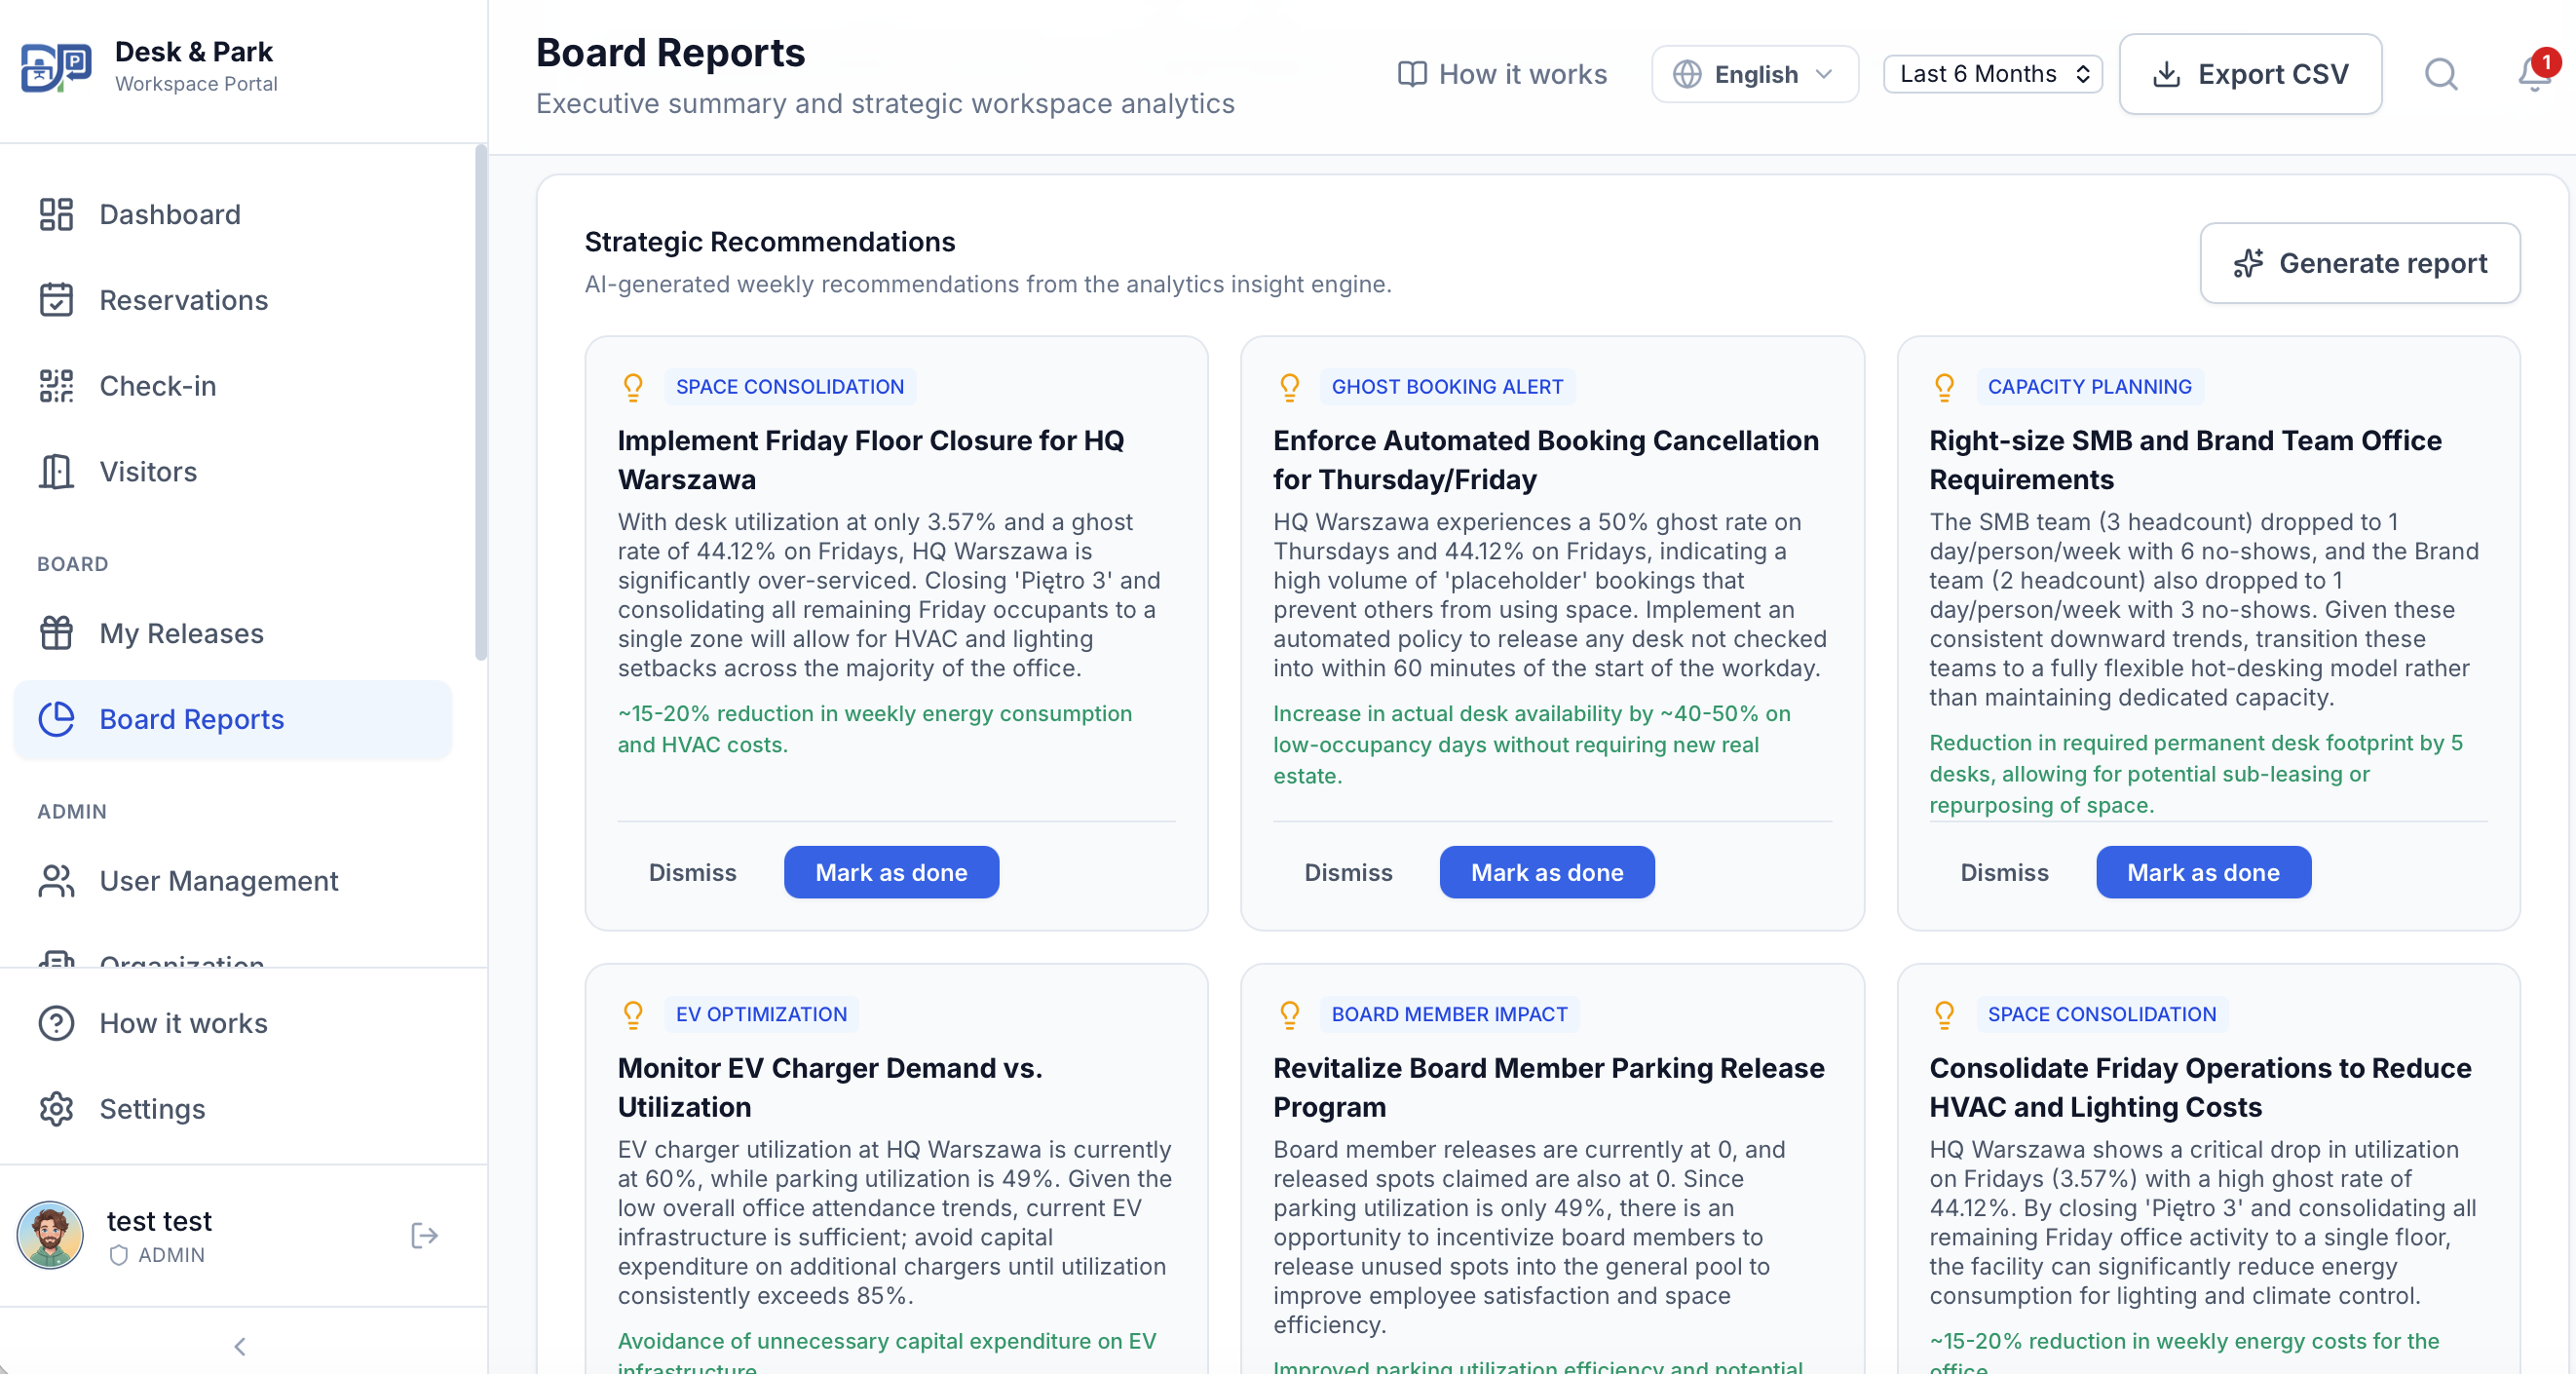This screenshot has height=1374, width=2576.
Task: Open My Releases in sidebar
Action: tap(232, 634)
